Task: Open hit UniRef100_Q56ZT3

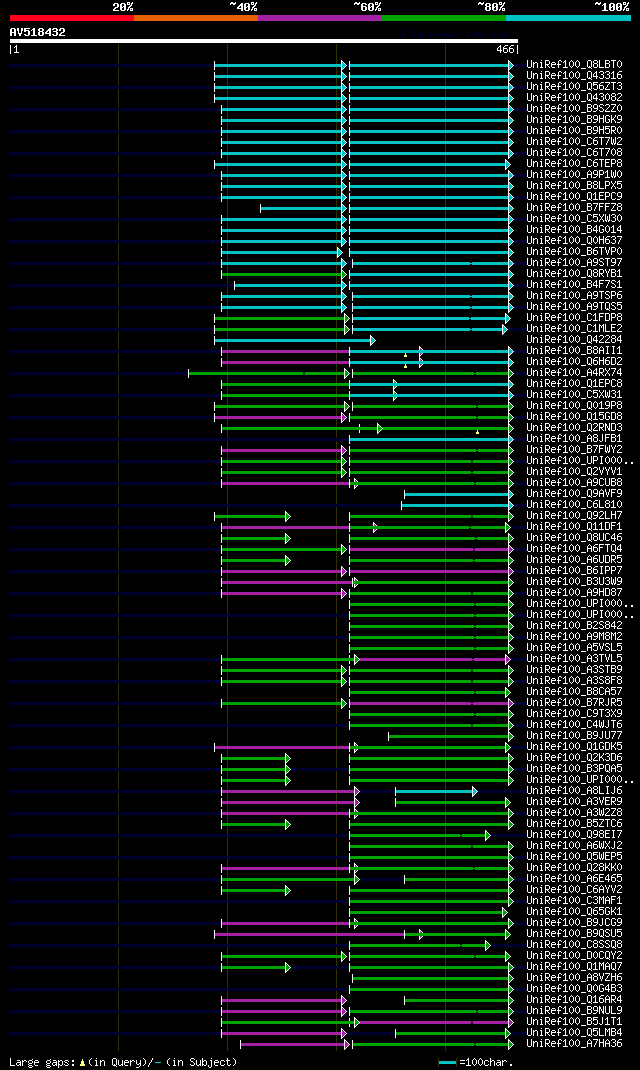Action: 574,87
